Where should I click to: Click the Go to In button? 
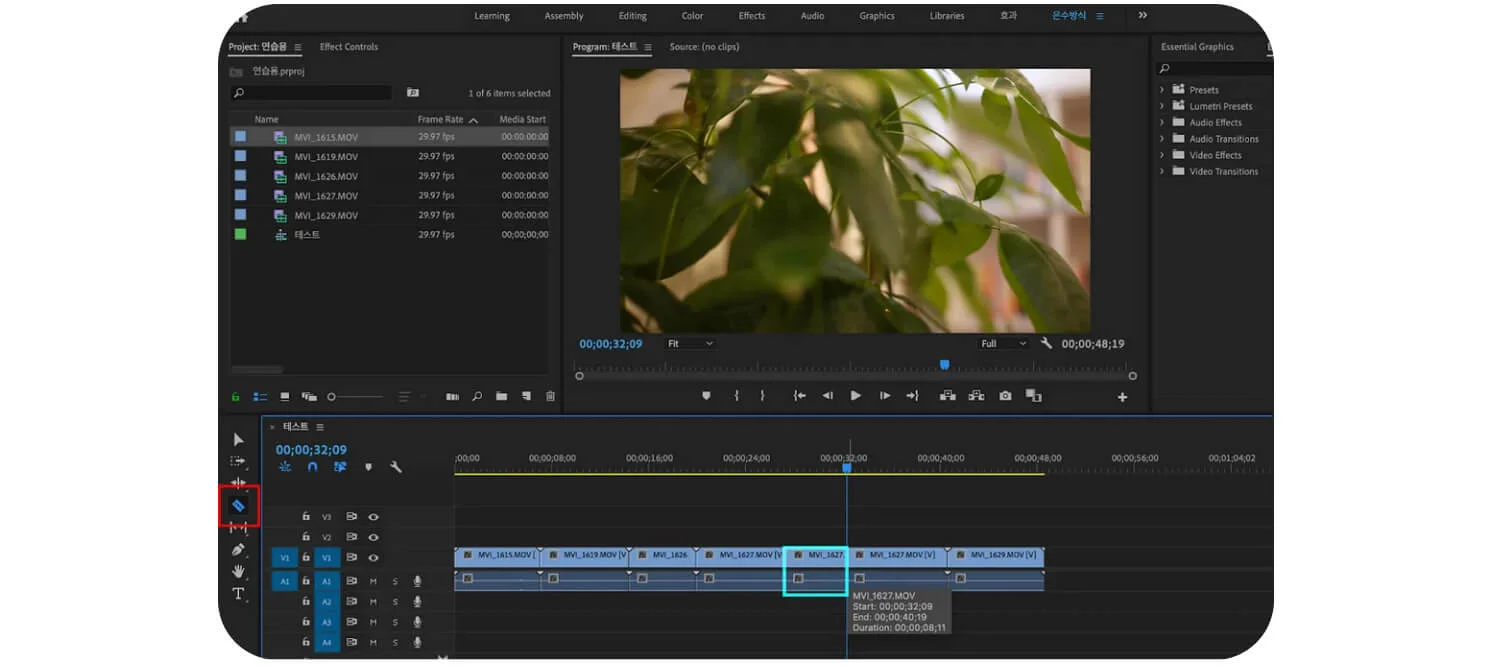799,396
